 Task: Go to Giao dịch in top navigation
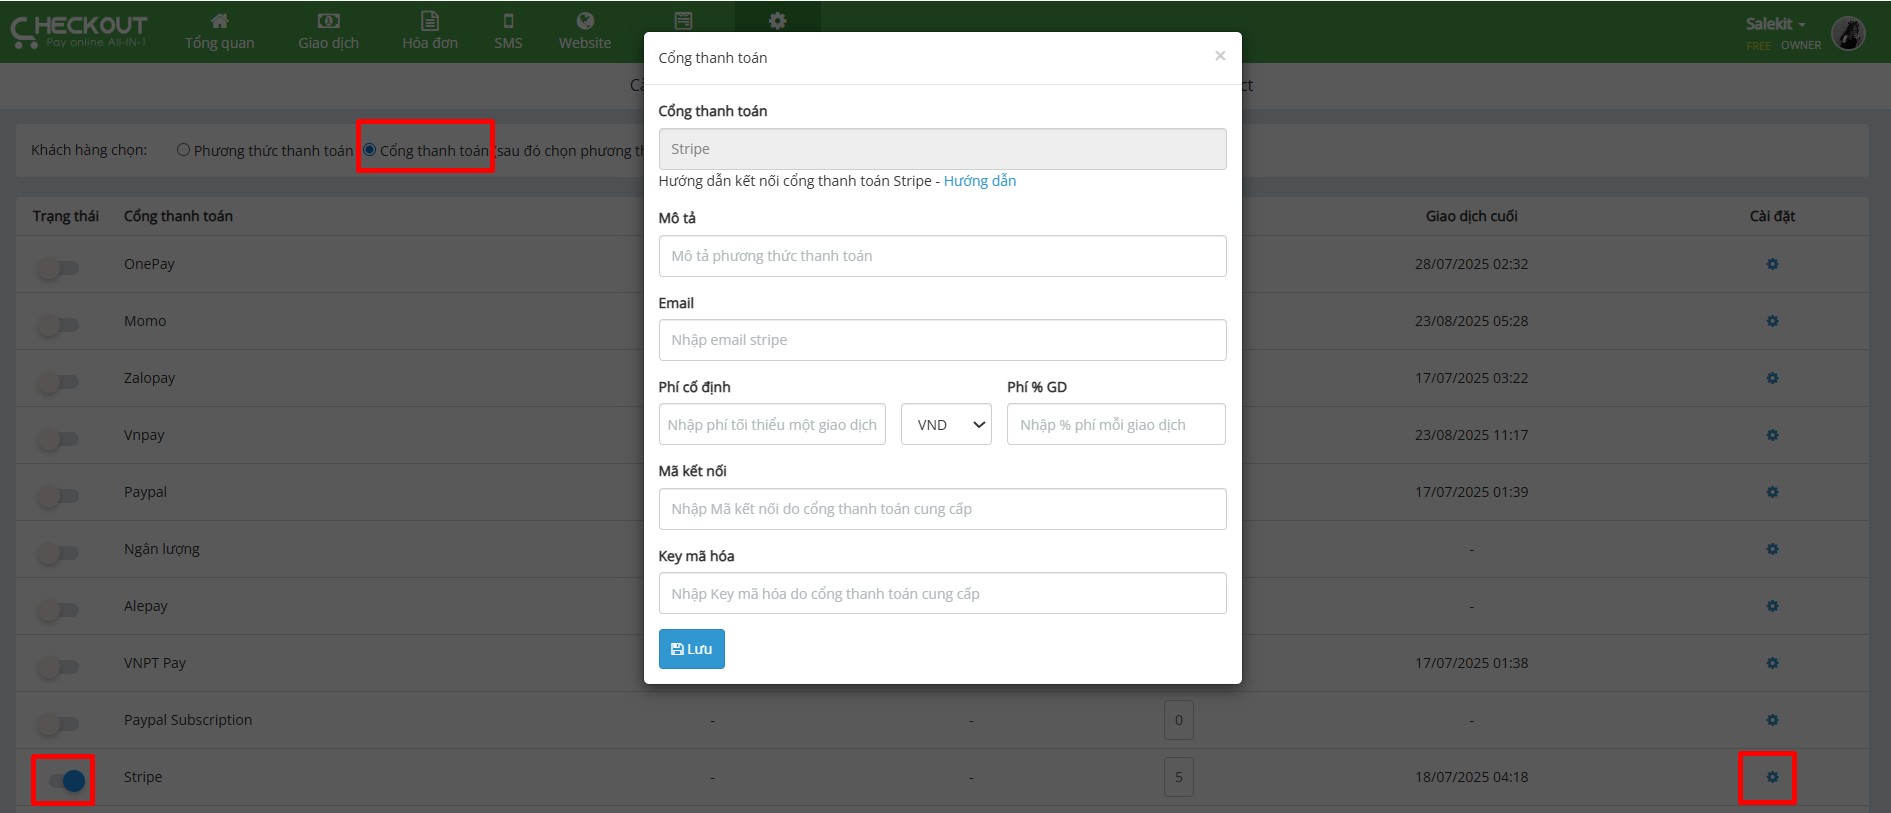(x=328, y=32)
